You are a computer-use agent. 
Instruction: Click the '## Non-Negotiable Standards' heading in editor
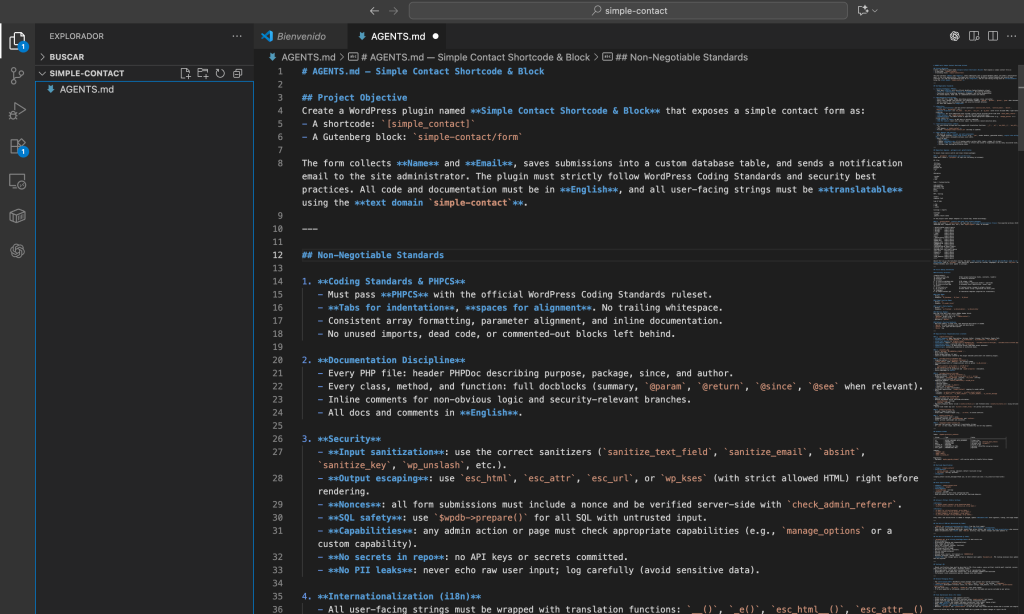(372, 255)
